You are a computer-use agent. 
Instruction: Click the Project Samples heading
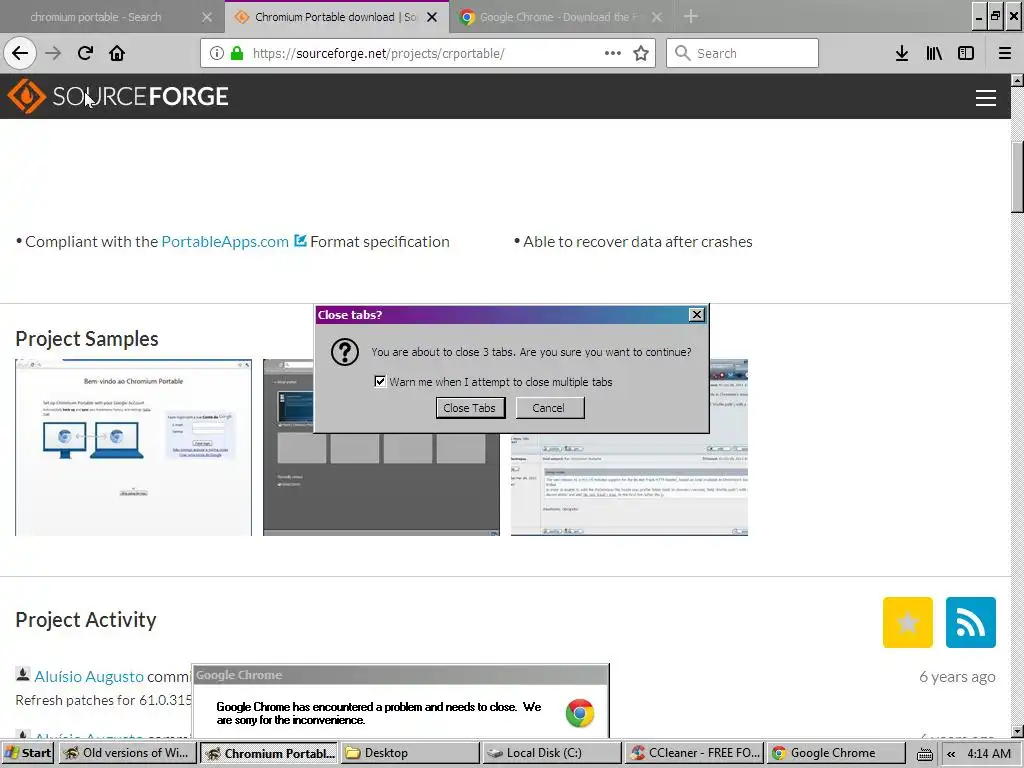(87, 338)
